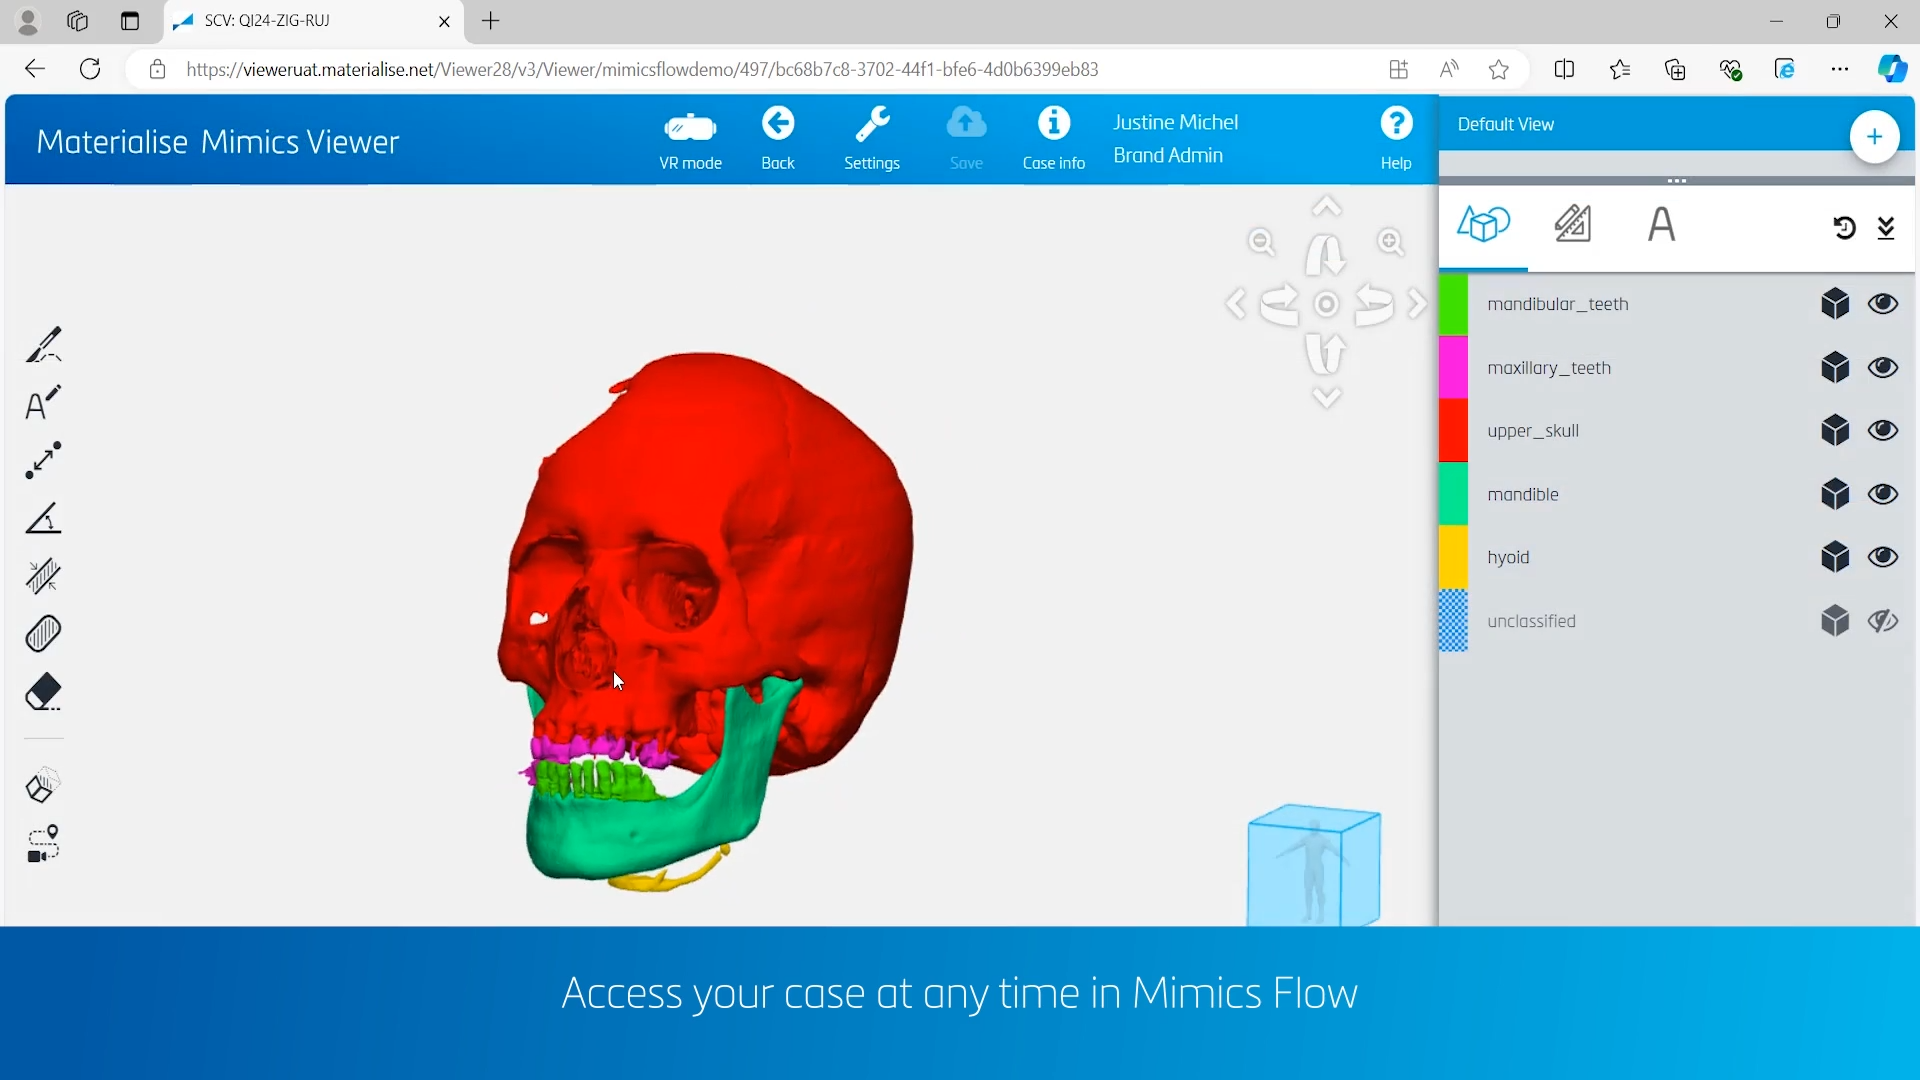The image size is (1920, 1080).
Task: Zoom in on the 3D view
Action: point(1391,242)
